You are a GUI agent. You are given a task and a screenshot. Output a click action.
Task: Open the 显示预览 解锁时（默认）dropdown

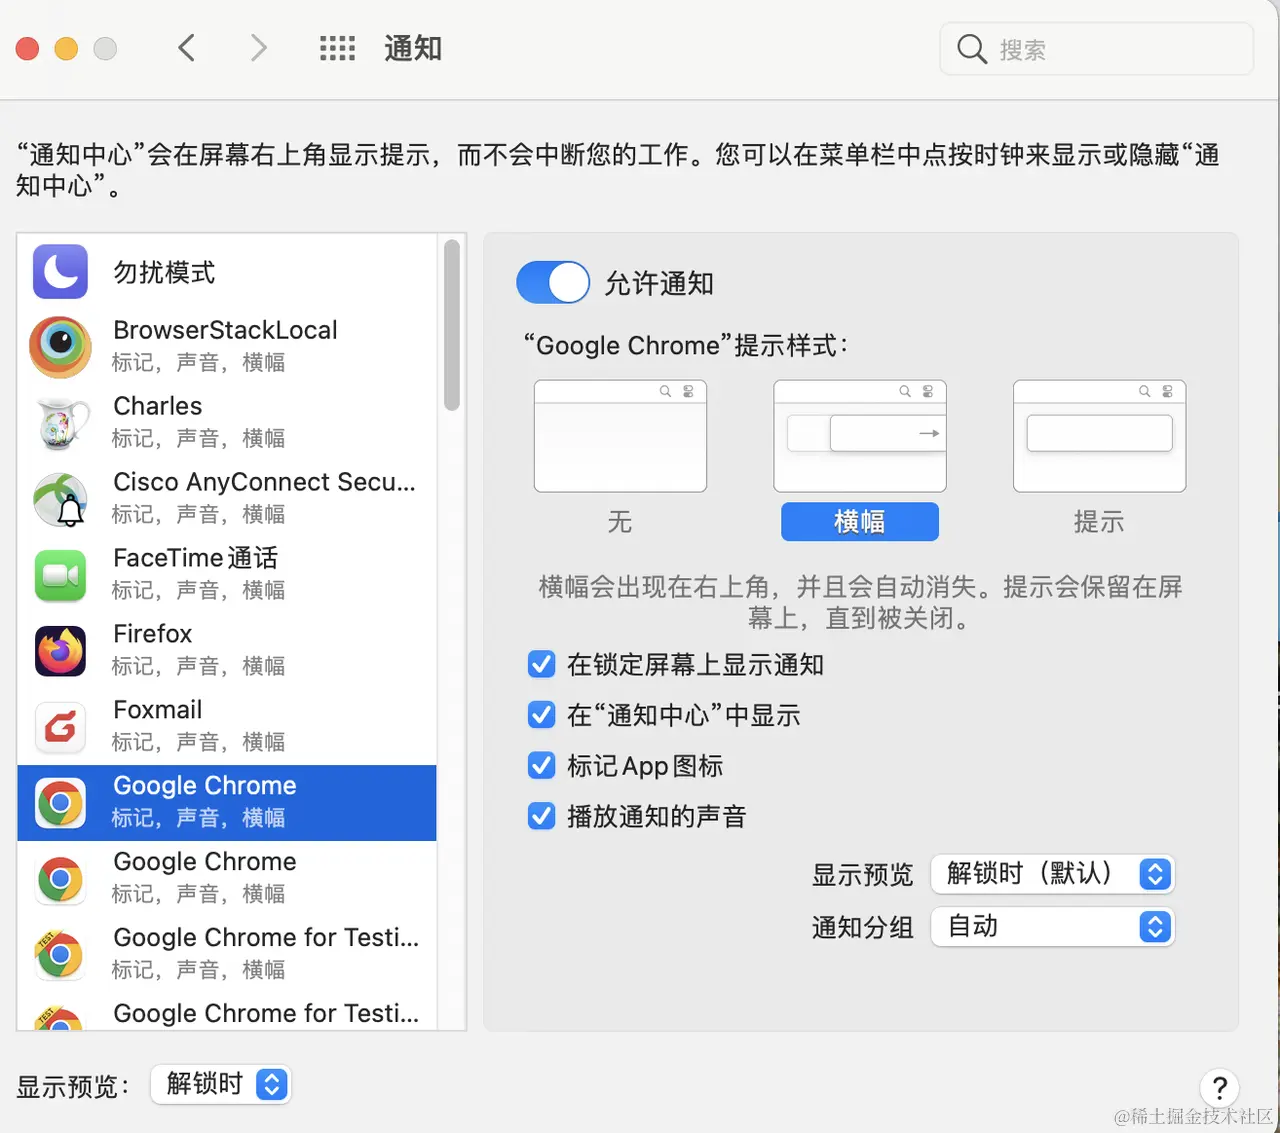[1052, 874]
